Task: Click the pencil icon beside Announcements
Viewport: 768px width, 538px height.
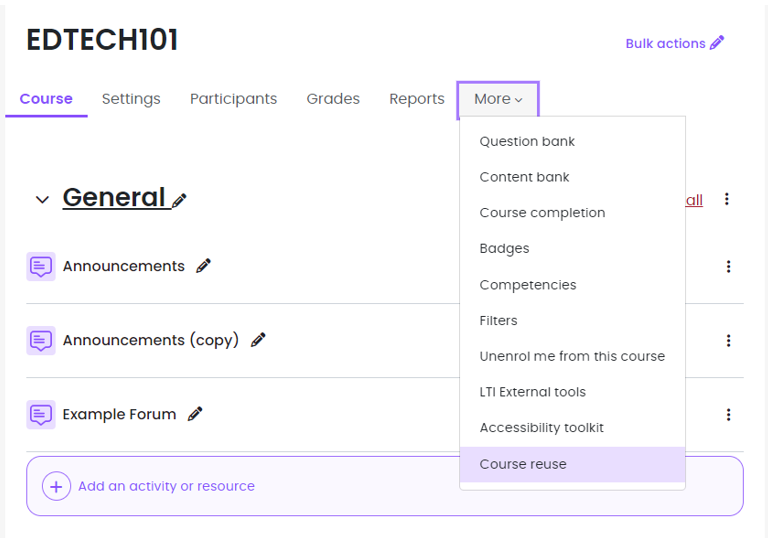Action: pos(203,266)
